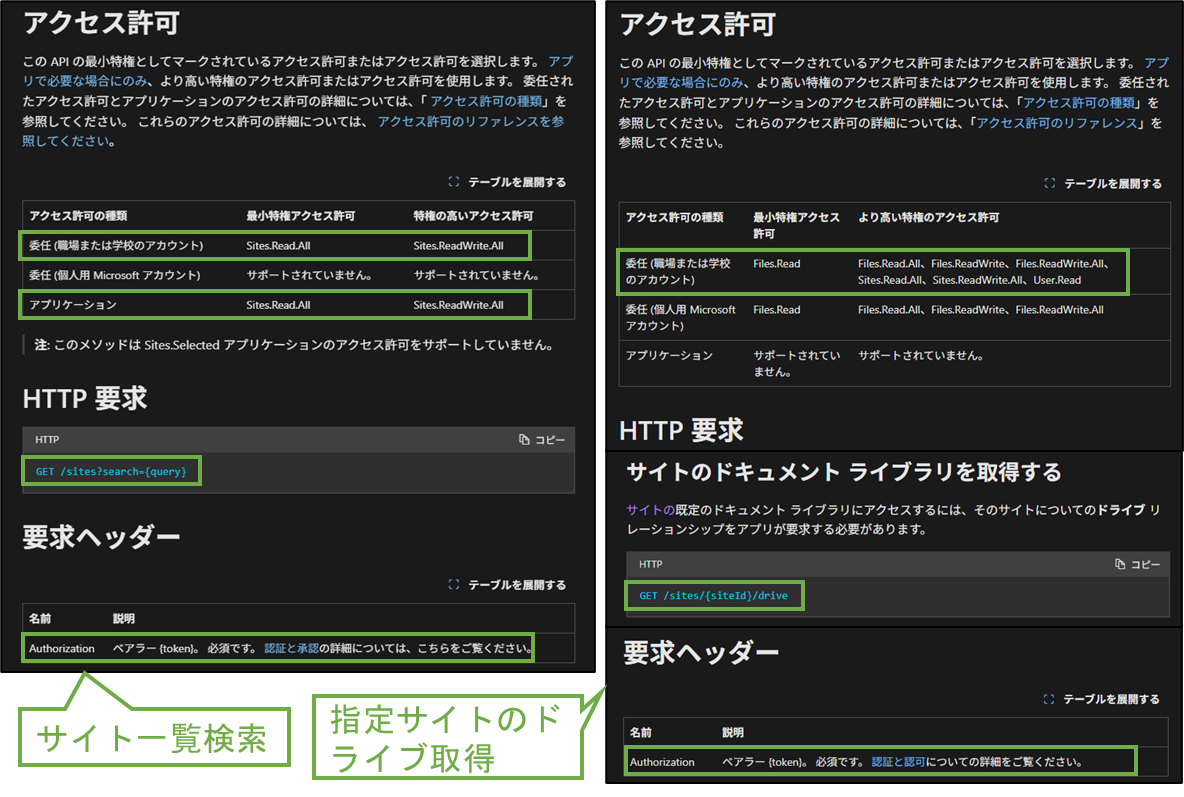Click 'コピー' label in left HTTP block
Screen dimensions: 1184x797
tap(550, 440)
